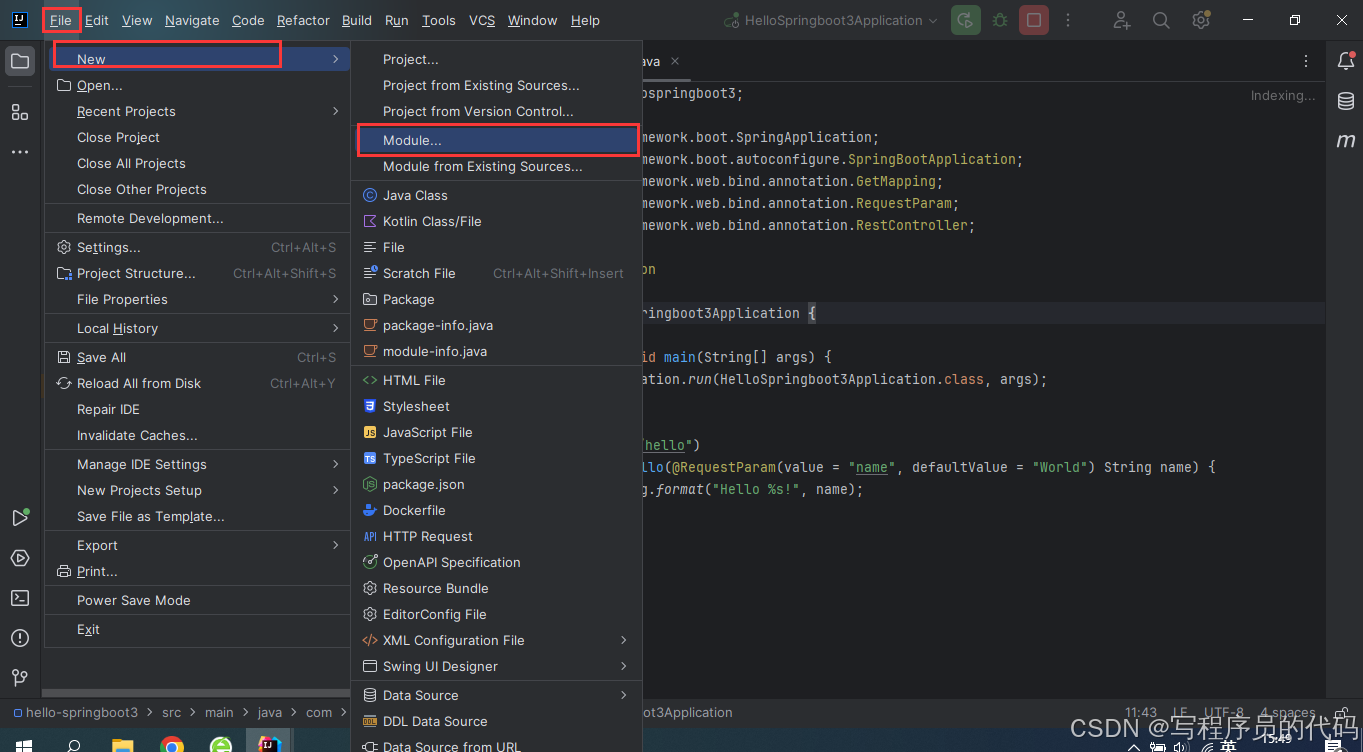
Task: Toggle Power Save Mode
Action: tap(131, 600)
